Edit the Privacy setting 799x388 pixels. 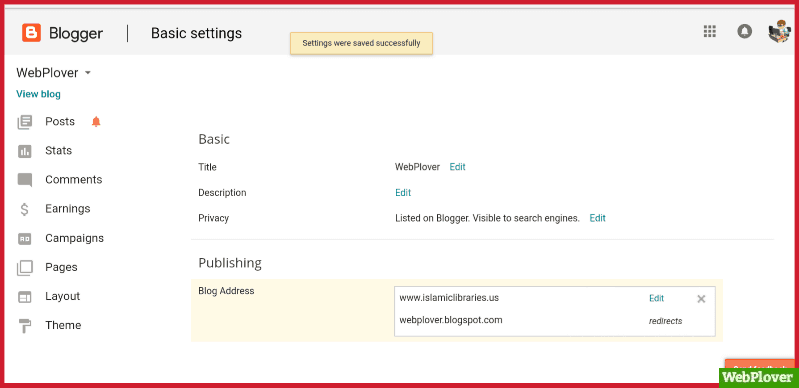click(597, 218)
